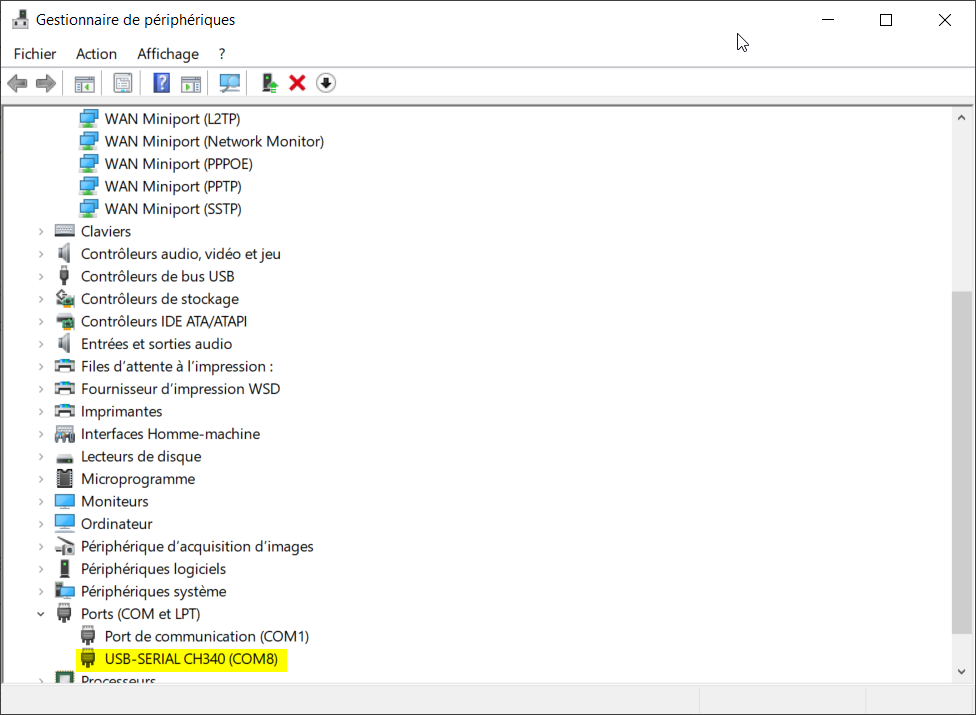The height and width of the screenshot is (715, 976).
Task: Click the Claviers keyboard icon
Action: (65, 231)
